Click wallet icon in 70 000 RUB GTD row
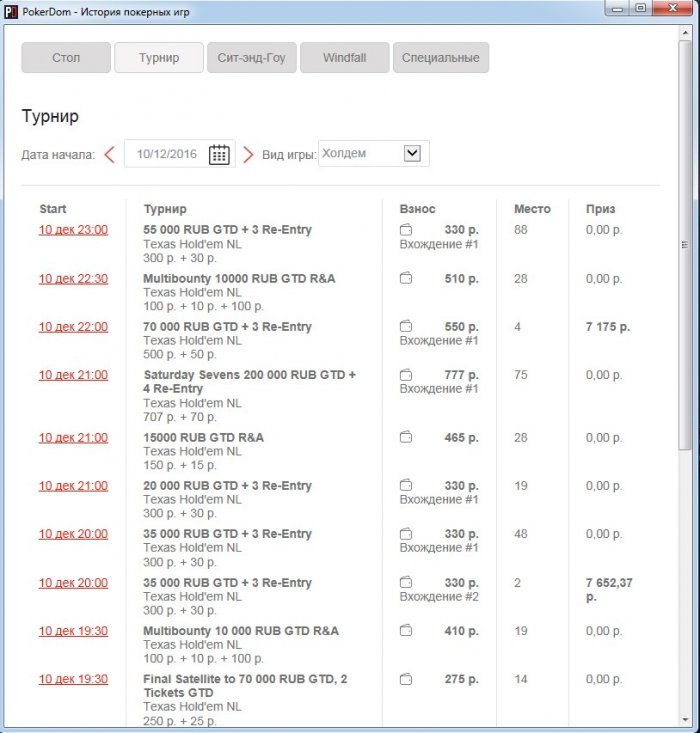 [x=406, y=326]
